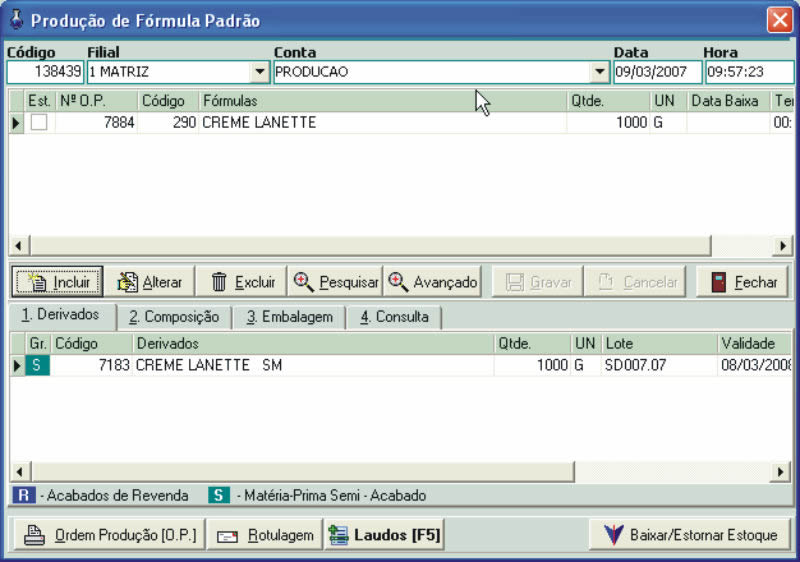Click the Baixar/Estornar Estoque button

[690, 535]
